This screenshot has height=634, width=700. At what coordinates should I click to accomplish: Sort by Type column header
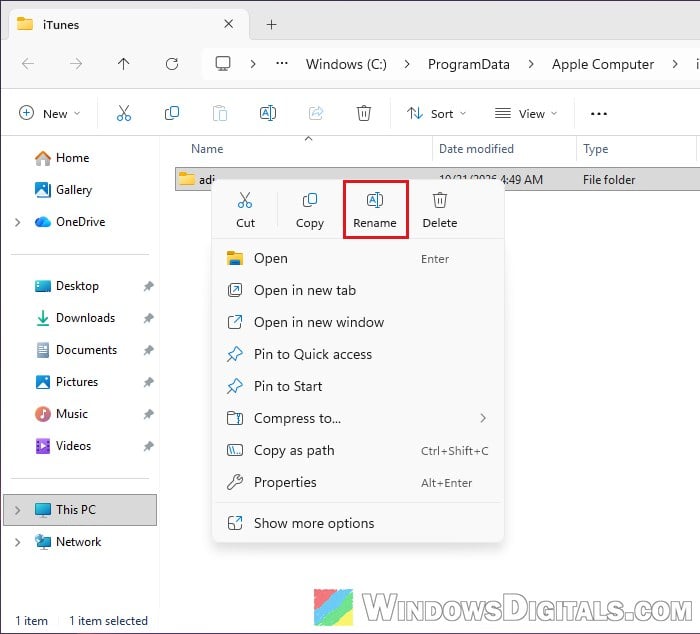coord(596,149)
